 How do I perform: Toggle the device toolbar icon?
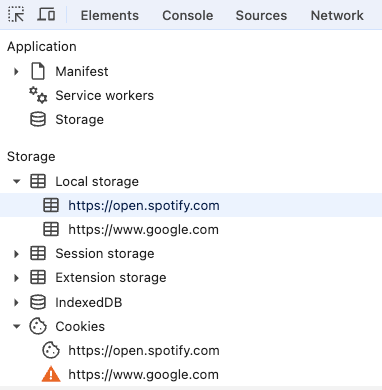coord(46,15)
